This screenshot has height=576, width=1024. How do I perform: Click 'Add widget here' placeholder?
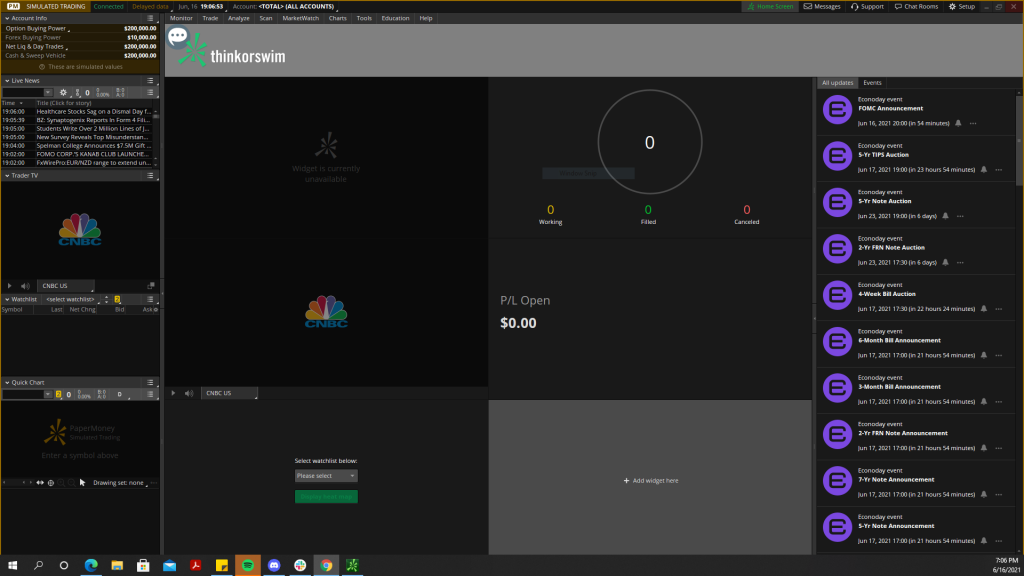pos(650,481)
